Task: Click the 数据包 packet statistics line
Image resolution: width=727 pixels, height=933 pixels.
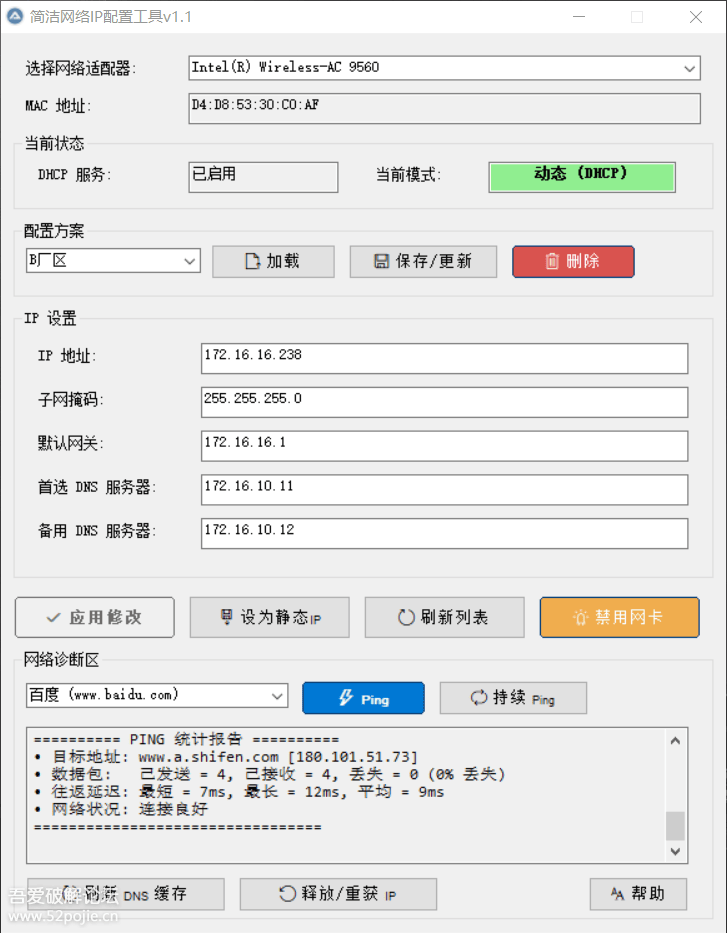Action: tap(270, 774)
